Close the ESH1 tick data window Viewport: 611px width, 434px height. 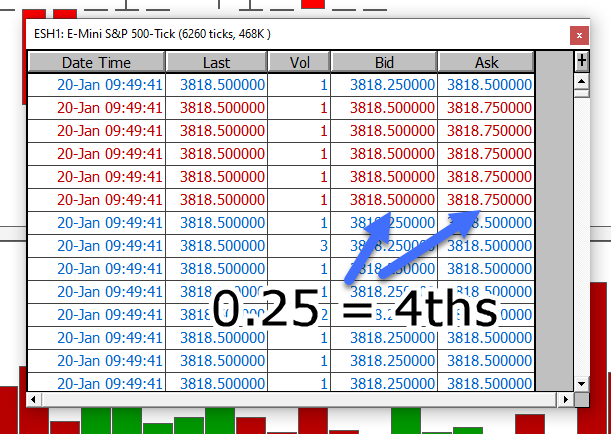[578, 35]
